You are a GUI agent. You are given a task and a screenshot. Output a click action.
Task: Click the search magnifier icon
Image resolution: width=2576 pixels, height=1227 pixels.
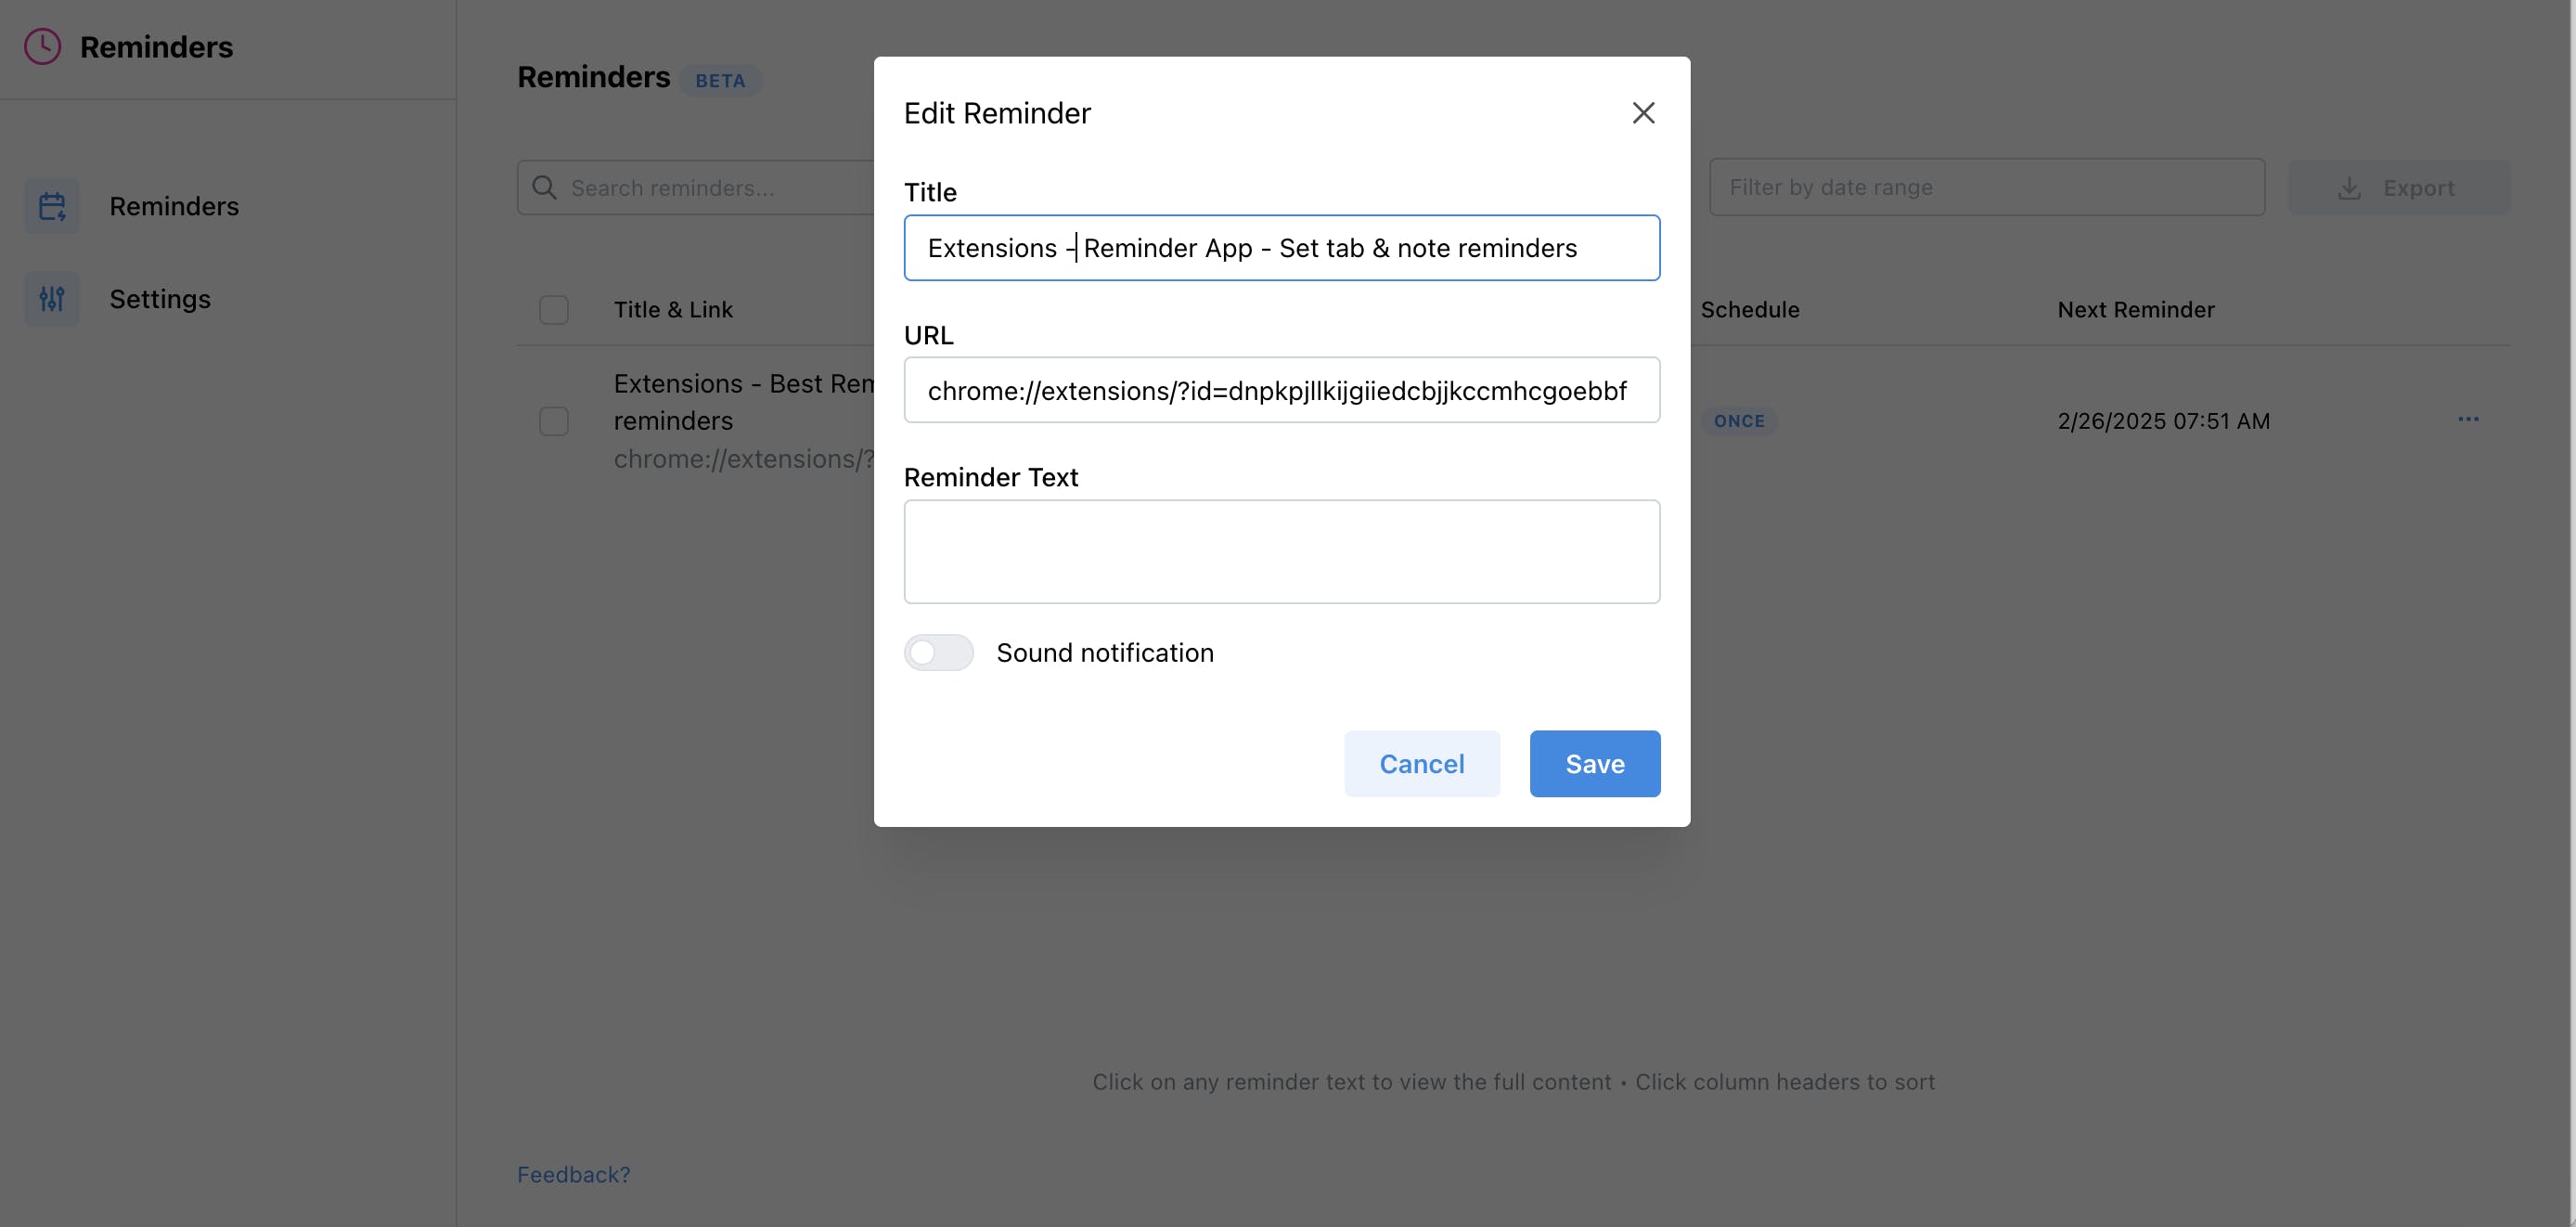pyautogui.click(x=544, y=187)
